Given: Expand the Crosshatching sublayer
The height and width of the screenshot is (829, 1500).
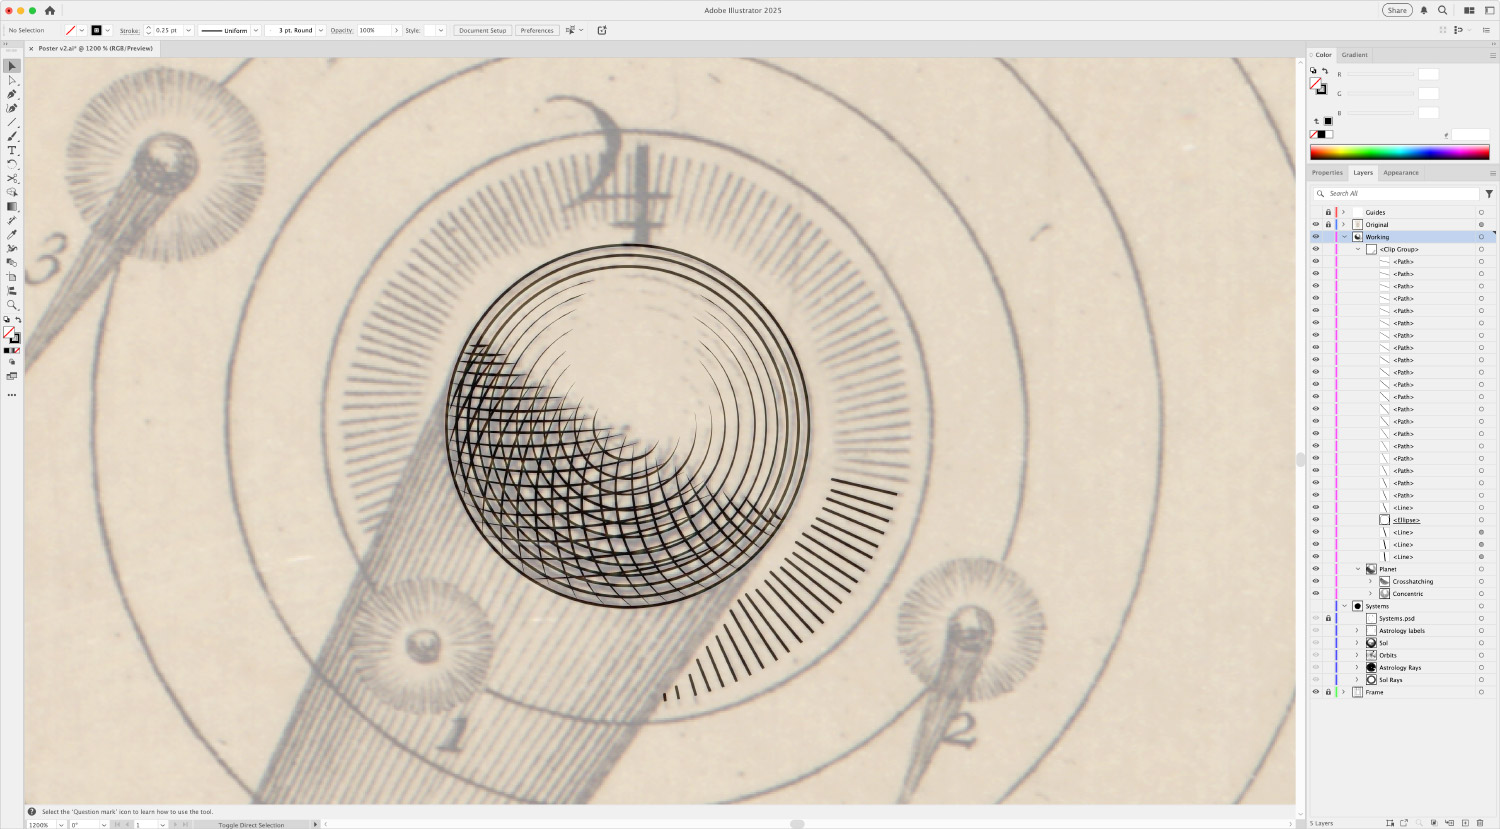Looking at the screenshot, I should tap(1371, 581).
